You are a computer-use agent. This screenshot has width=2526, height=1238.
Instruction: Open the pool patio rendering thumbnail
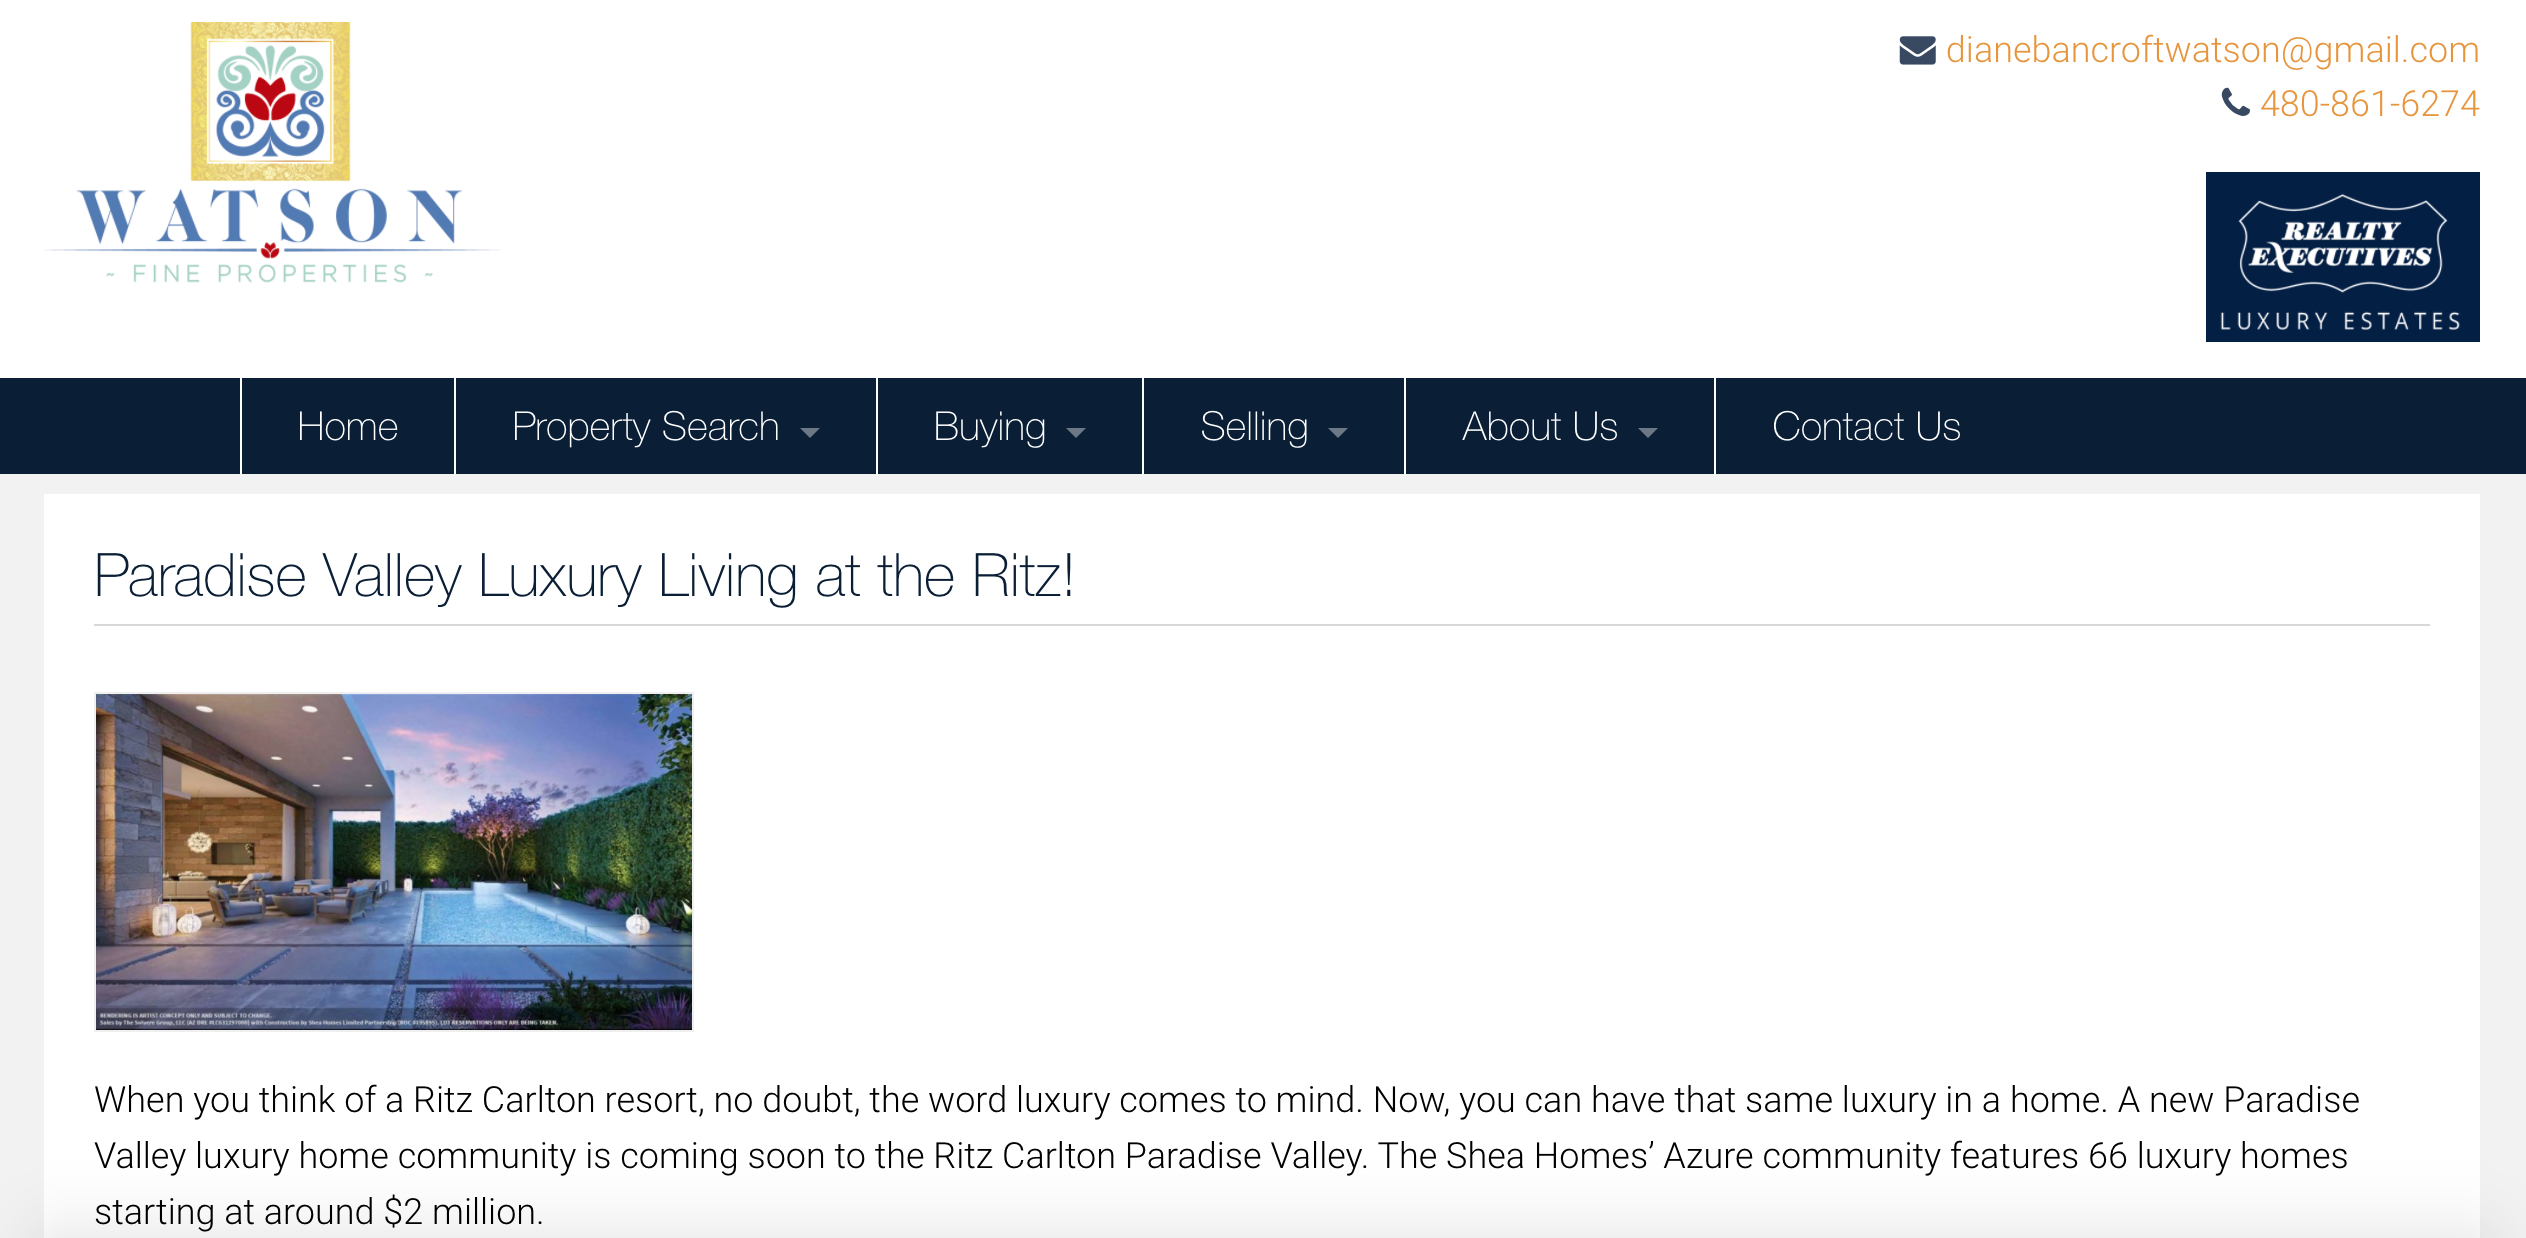(393, 861)
